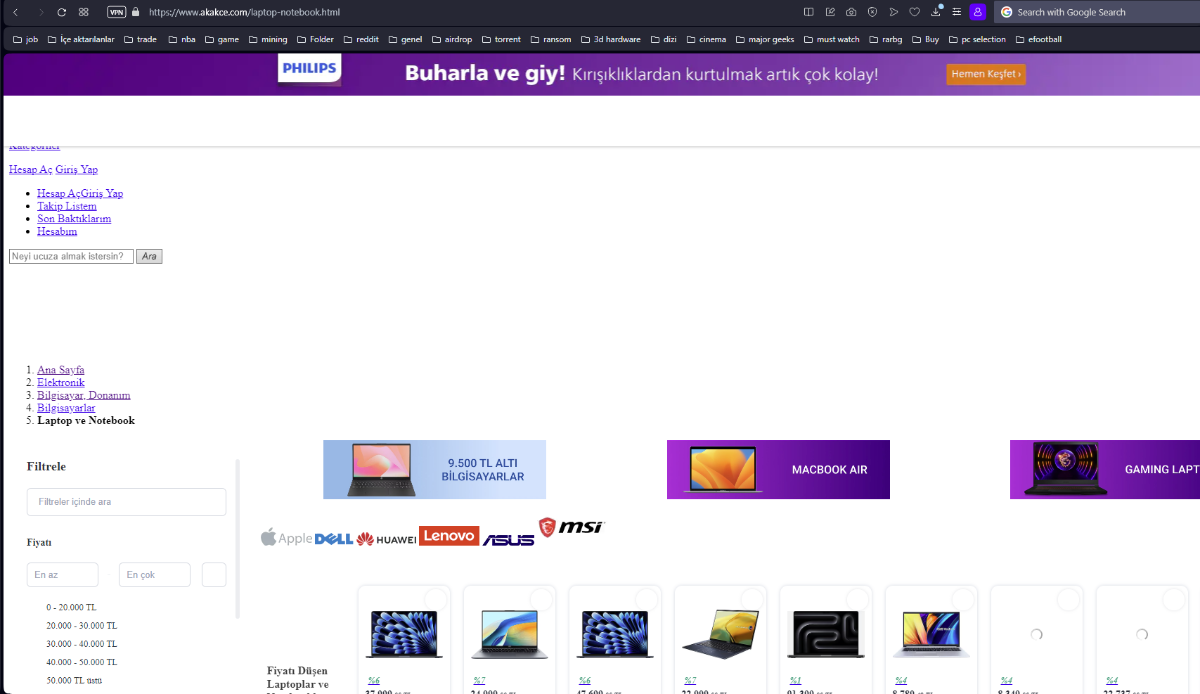Open the pc selection bookmarks folder
The image size is (1200, 694).
[x=976, y=39]
